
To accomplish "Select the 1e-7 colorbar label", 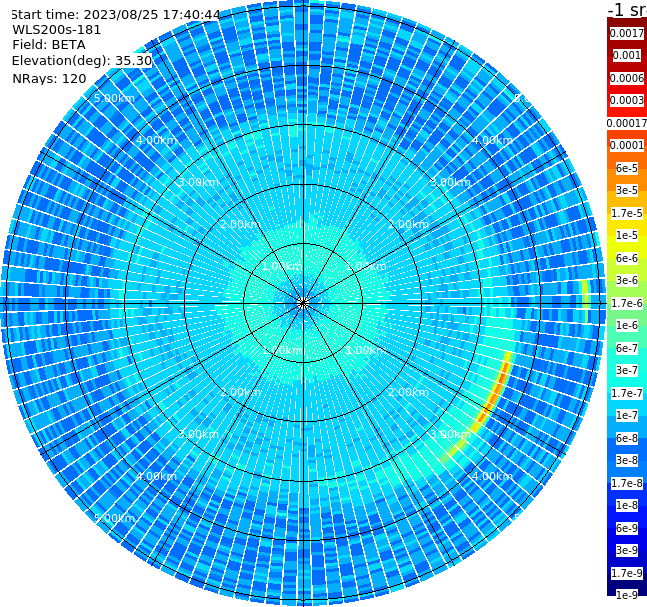I will coord(627,415).
